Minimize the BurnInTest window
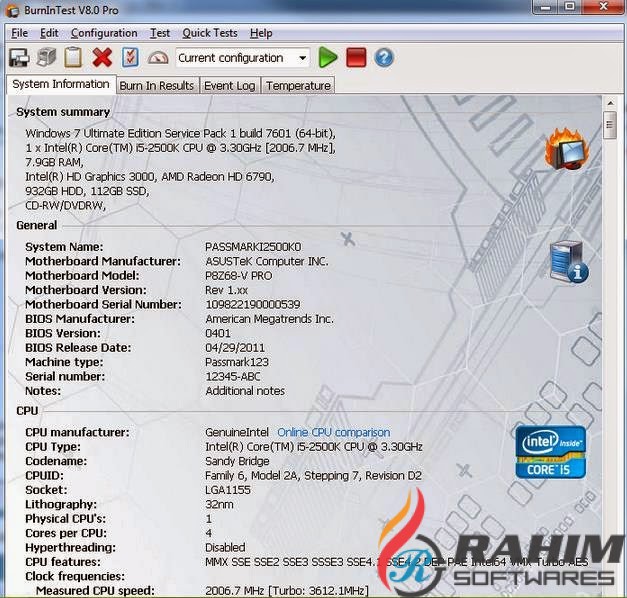 [x=545, y=7]
